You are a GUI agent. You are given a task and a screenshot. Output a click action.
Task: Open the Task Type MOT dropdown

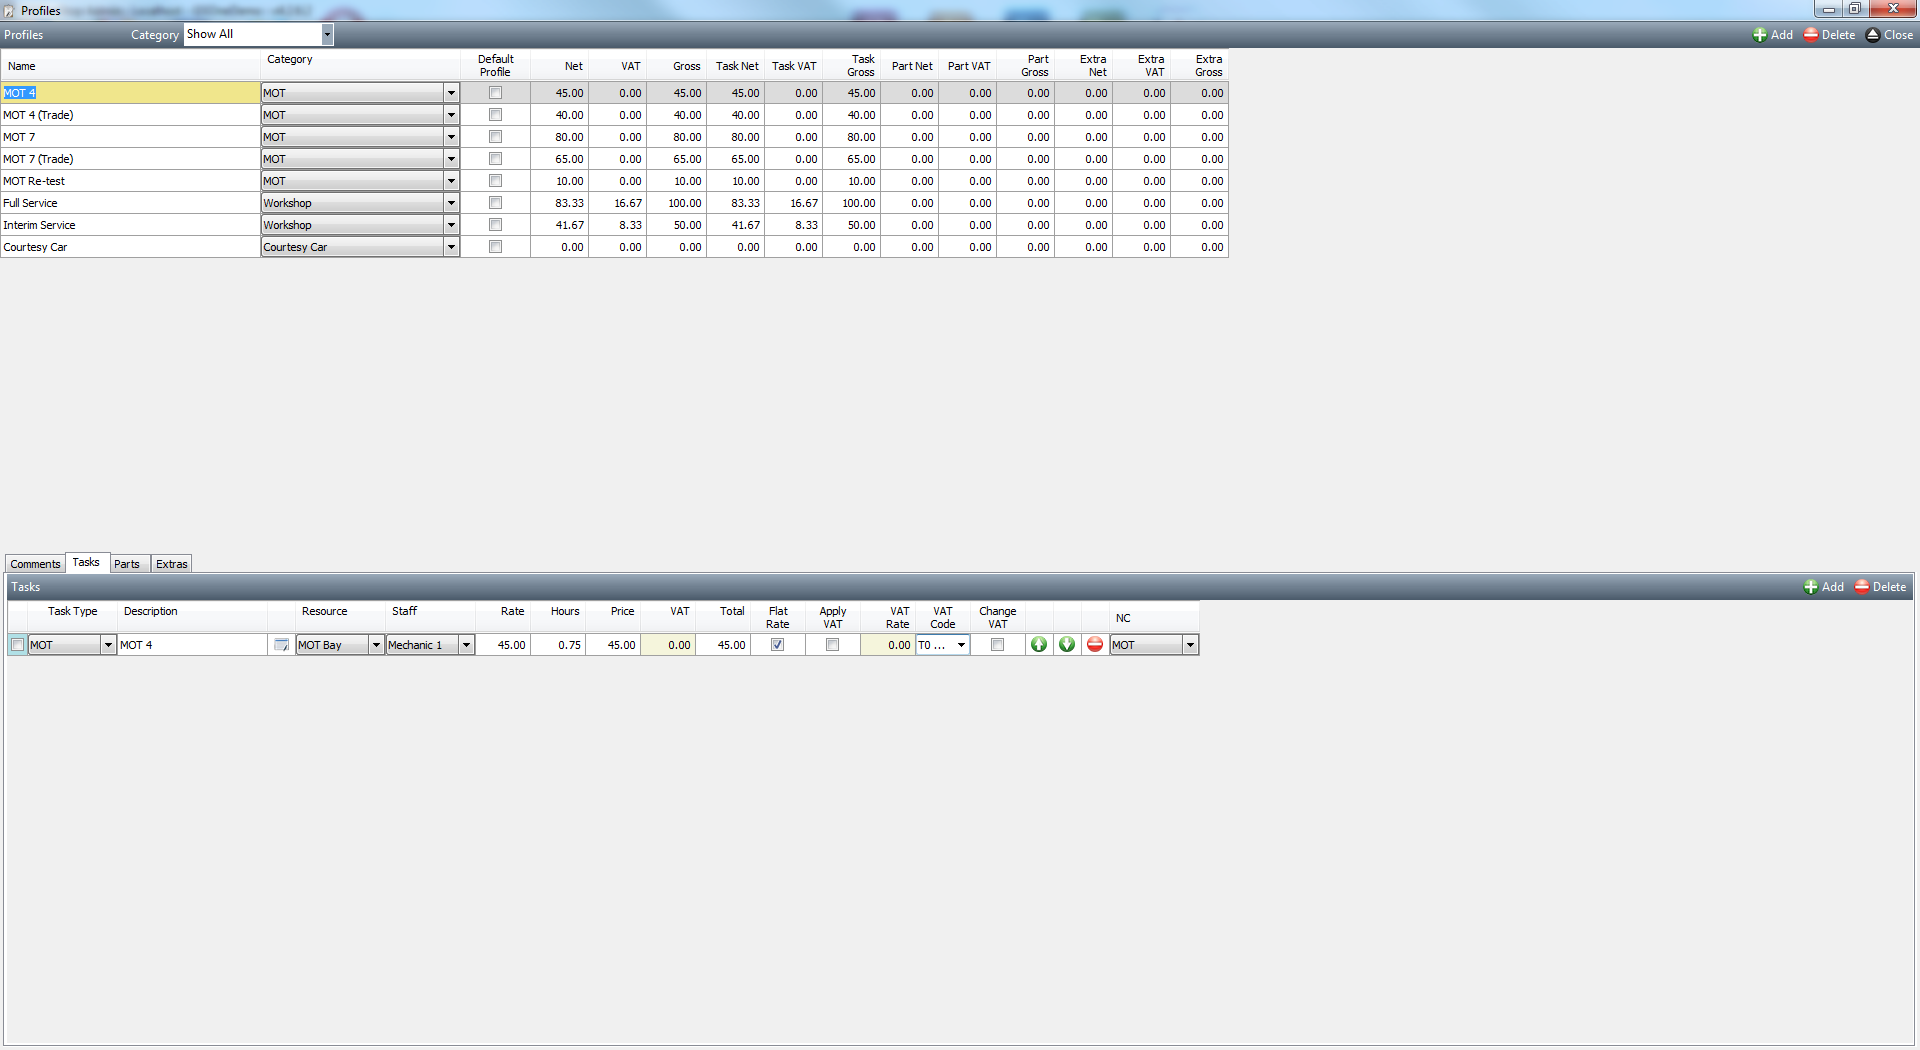pos(108,645)
